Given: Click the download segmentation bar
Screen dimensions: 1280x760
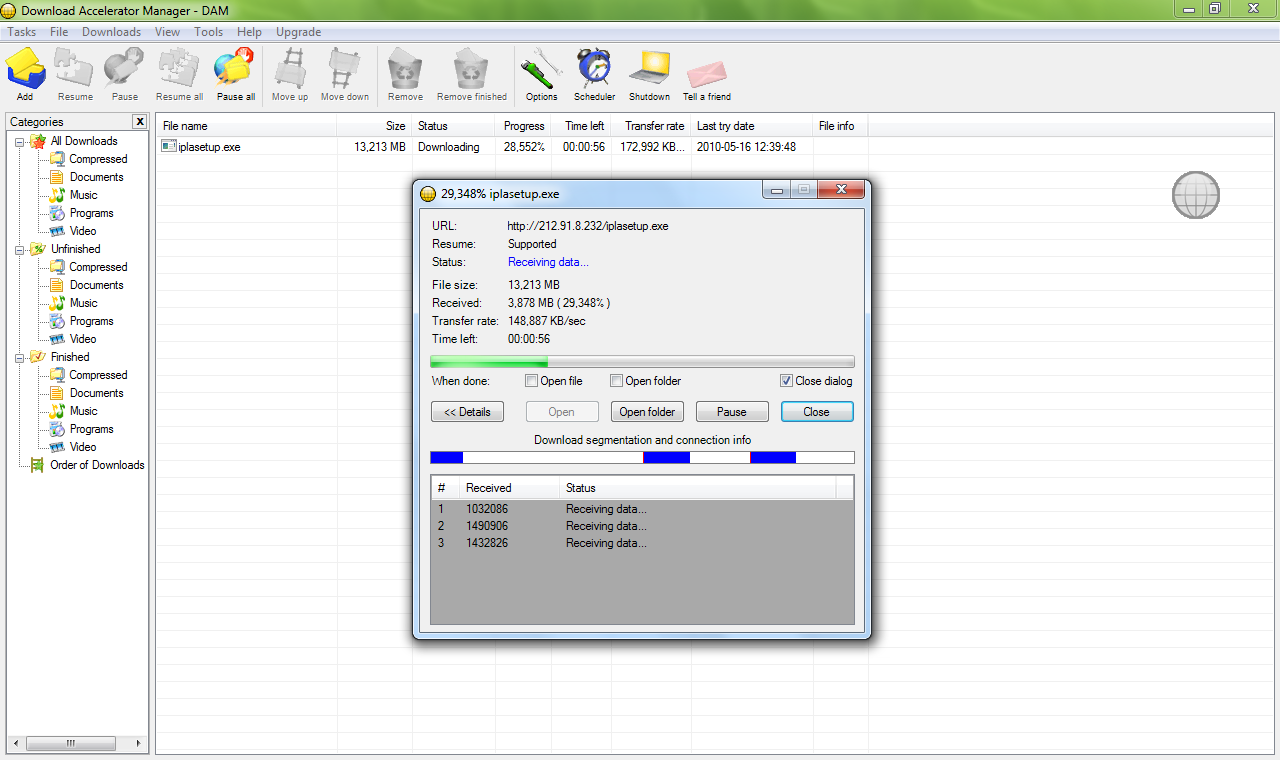Looking at the screenshot, I should tap(642, 457).
